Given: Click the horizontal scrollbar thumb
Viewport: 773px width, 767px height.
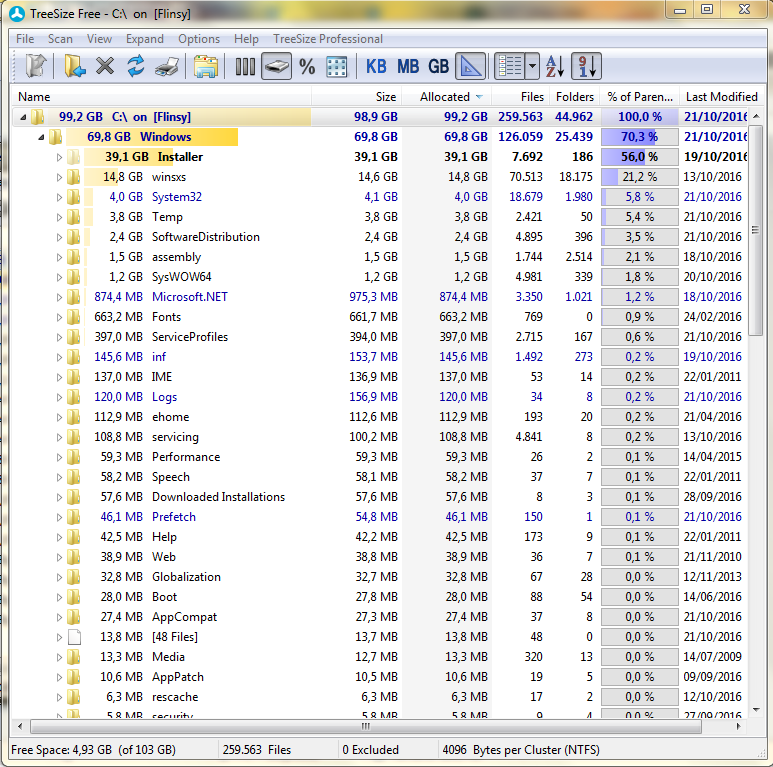Looking at the screenshot, I should tap(365, 726).
